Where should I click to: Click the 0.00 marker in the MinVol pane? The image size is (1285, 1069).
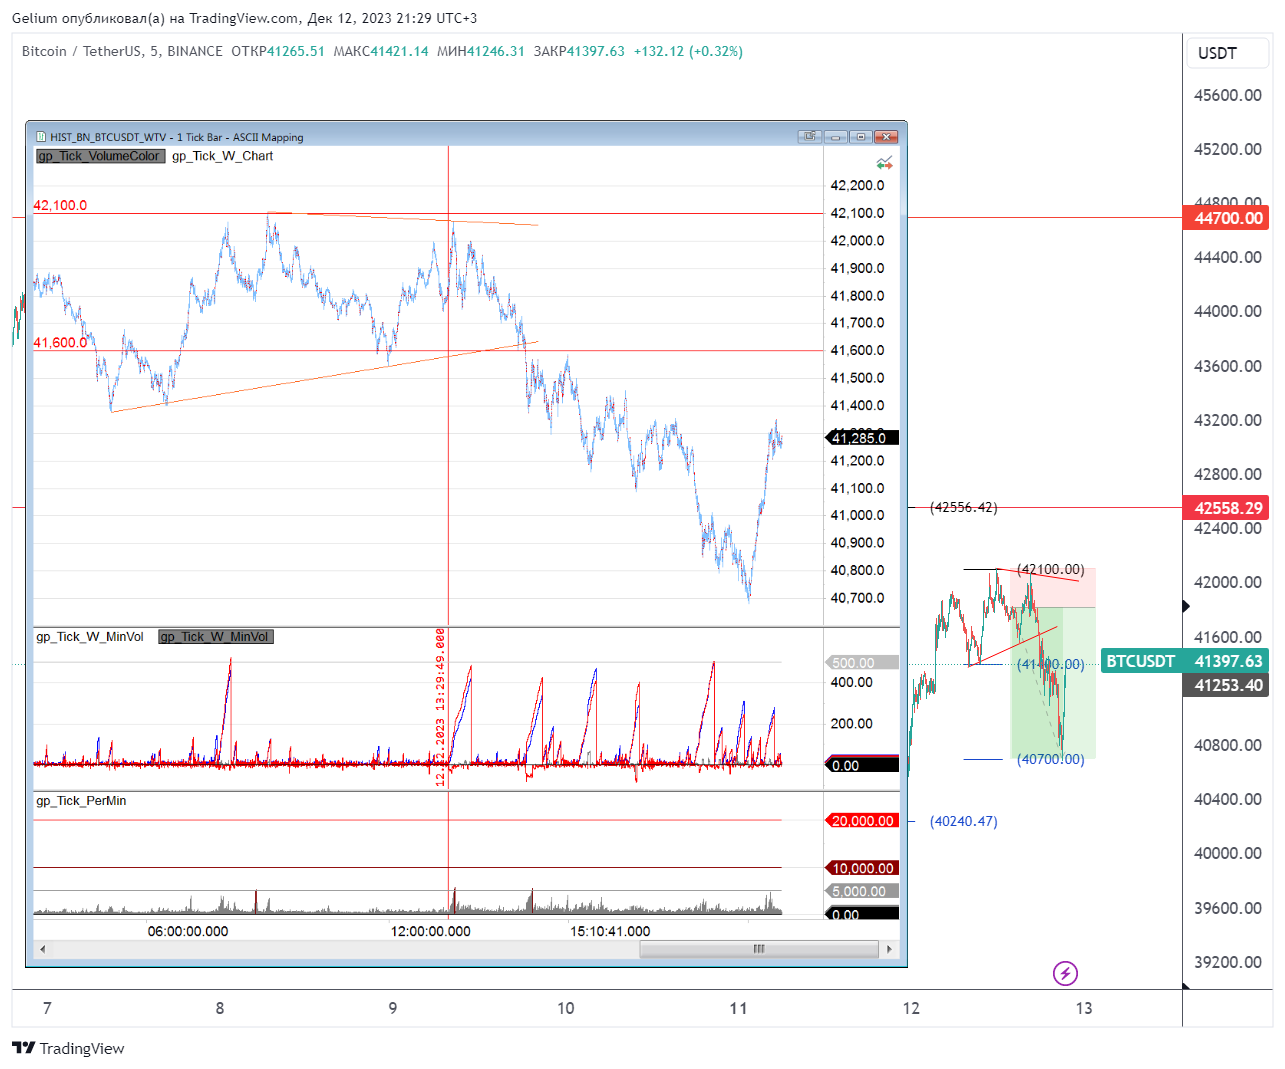pyautogui.click(x=861, y=765)
